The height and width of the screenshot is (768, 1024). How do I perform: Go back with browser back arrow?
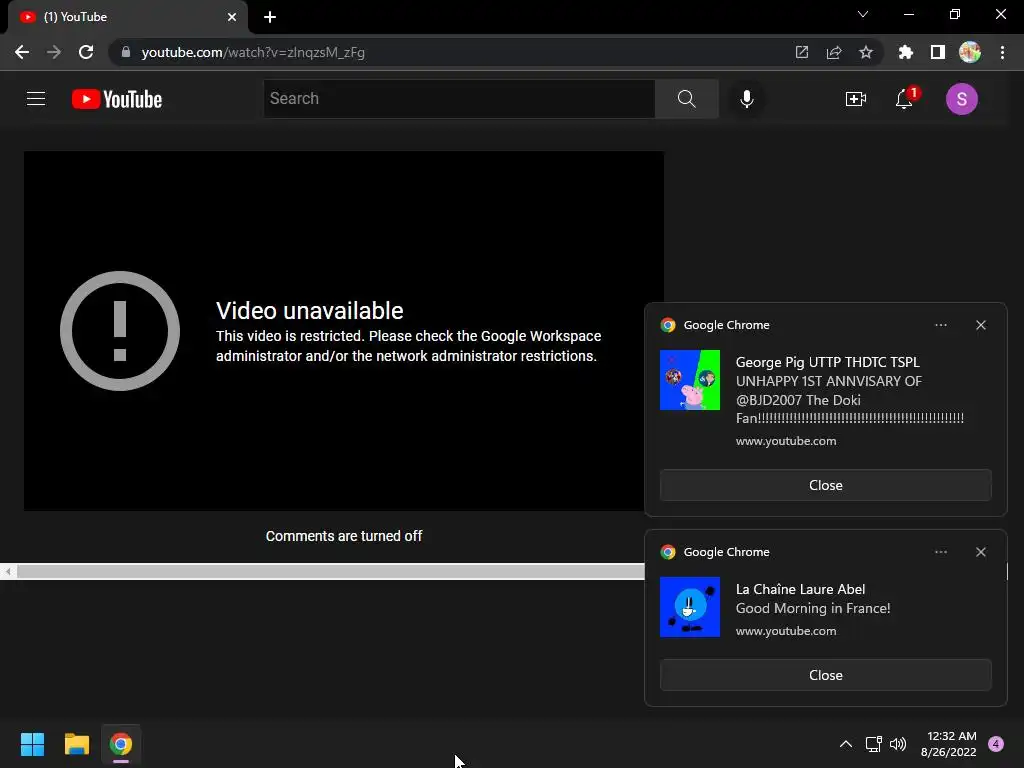(x=22, y=52)
